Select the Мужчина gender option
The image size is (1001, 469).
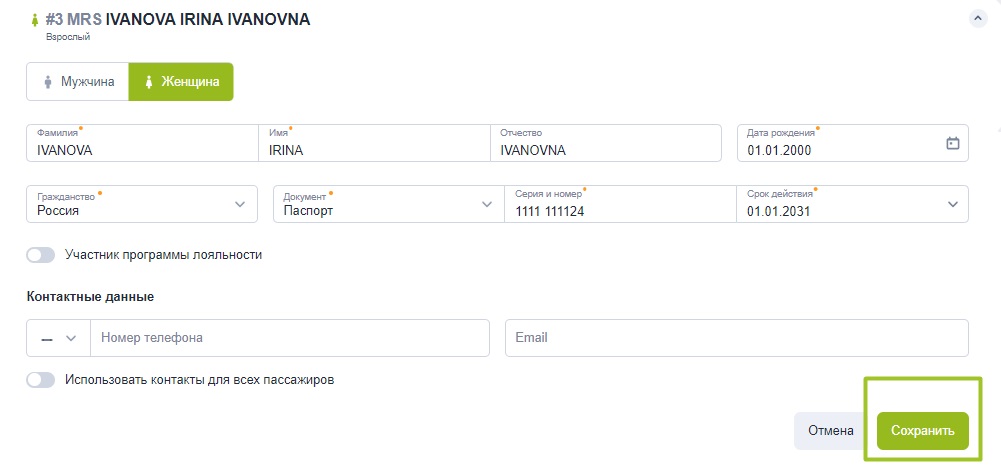[78, 82]
